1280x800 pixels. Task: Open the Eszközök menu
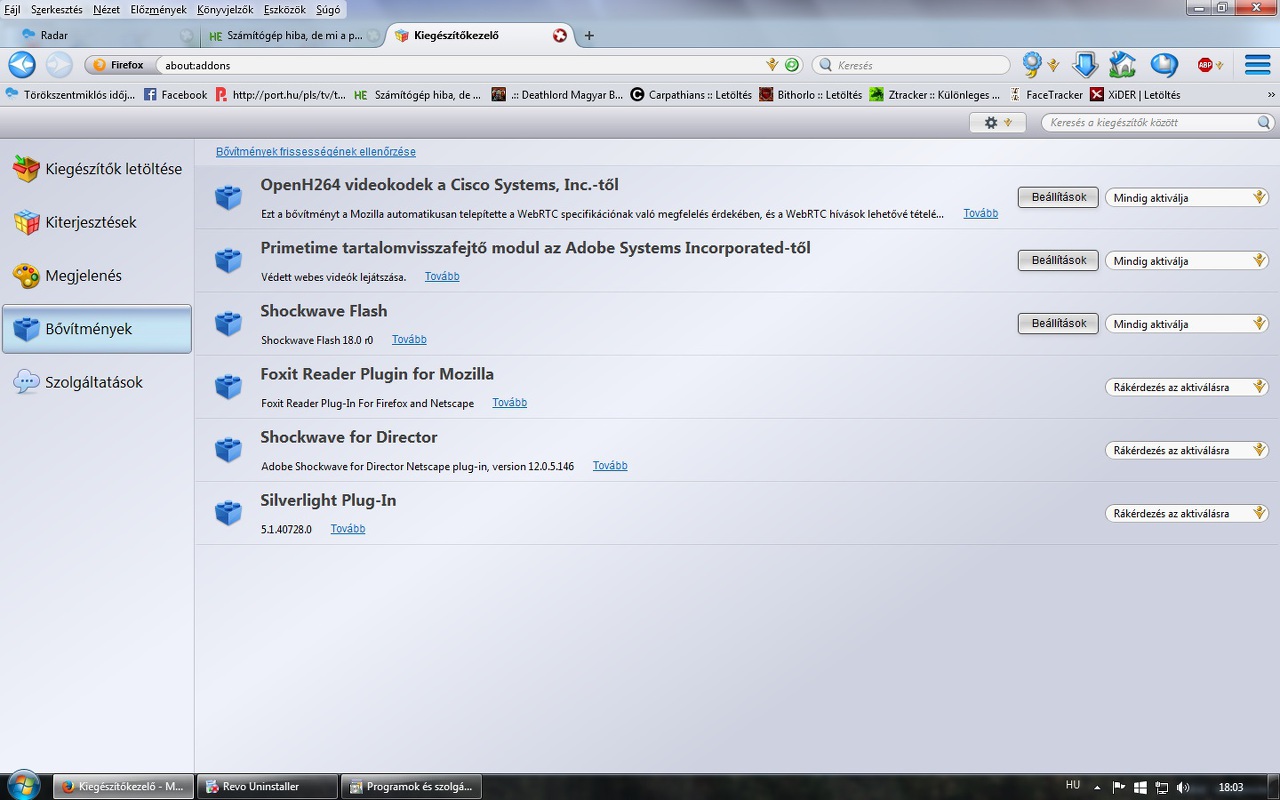tap(285, 9)
